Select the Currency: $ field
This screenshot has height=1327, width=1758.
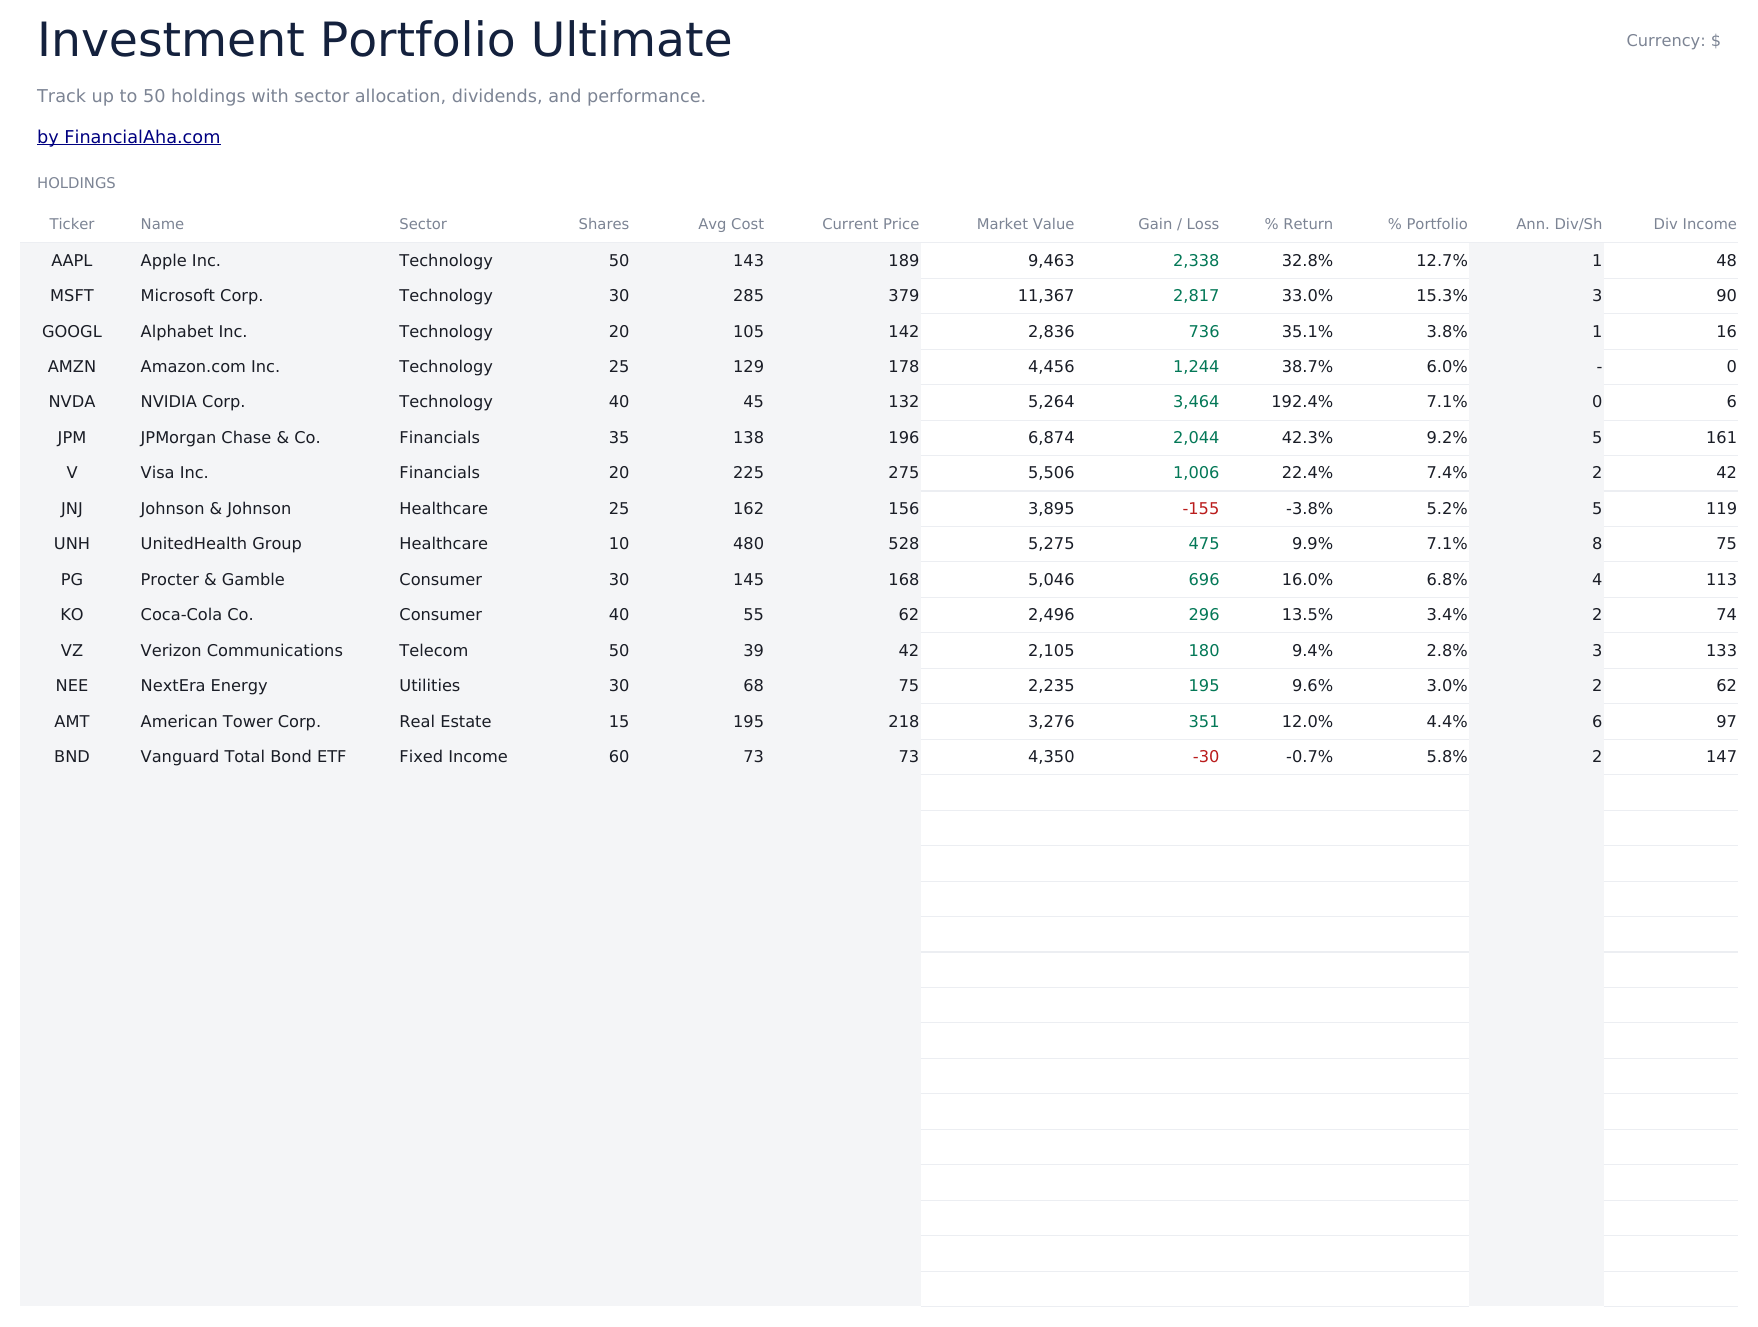point(1672,41)
